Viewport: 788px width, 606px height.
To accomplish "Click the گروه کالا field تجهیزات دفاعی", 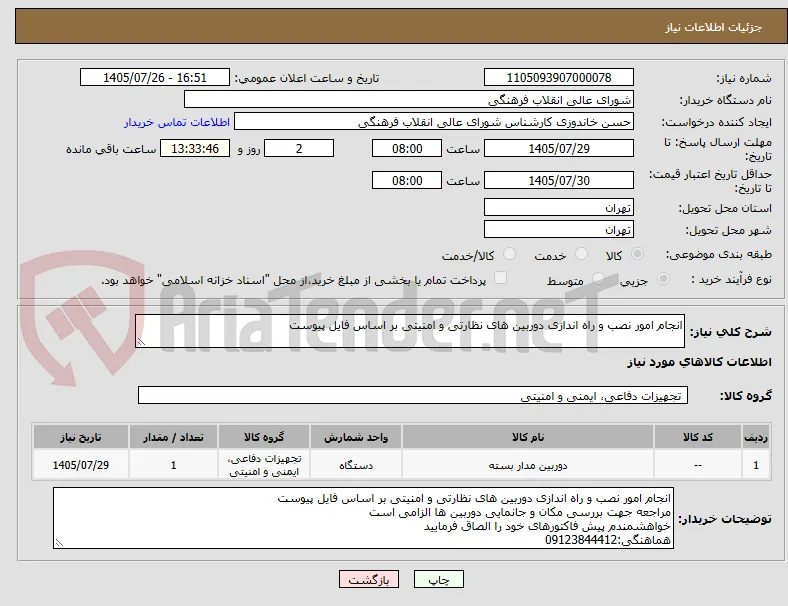I will (413, 395).
